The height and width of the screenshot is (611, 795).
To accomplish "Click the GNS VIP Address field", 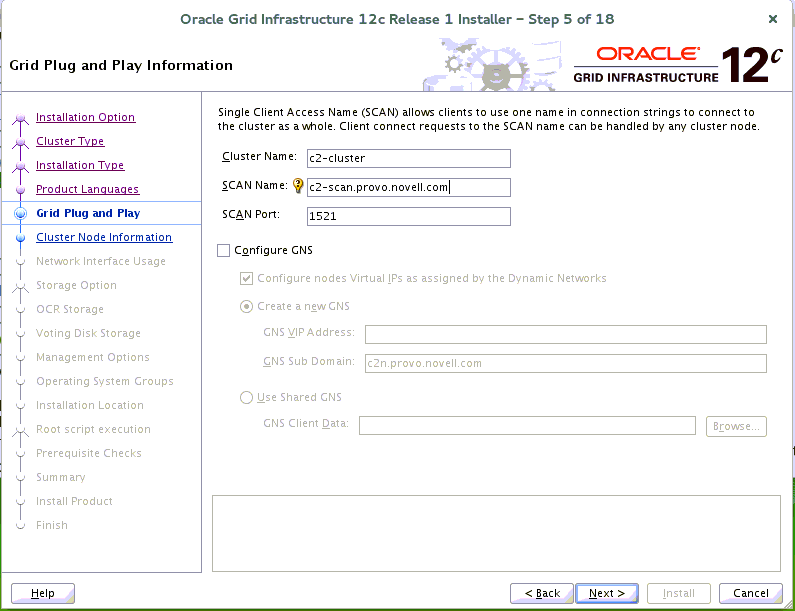I will (x=566, y=334).
